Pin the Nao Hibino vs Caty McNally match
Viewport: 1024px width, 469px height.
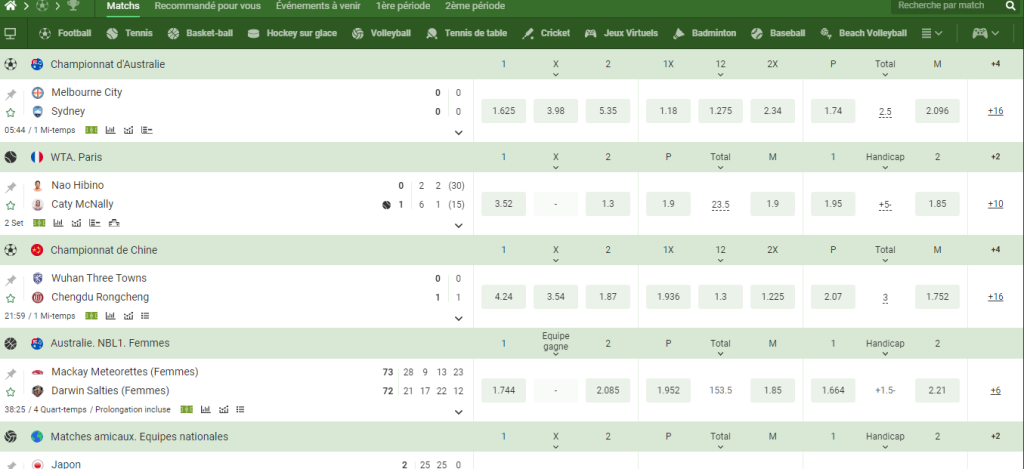tap(10, 187)
